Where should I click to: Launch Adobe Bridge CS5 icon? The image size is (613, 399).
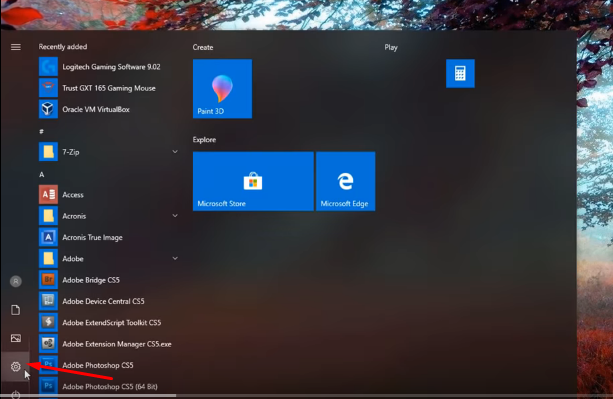tap(48, 280)
